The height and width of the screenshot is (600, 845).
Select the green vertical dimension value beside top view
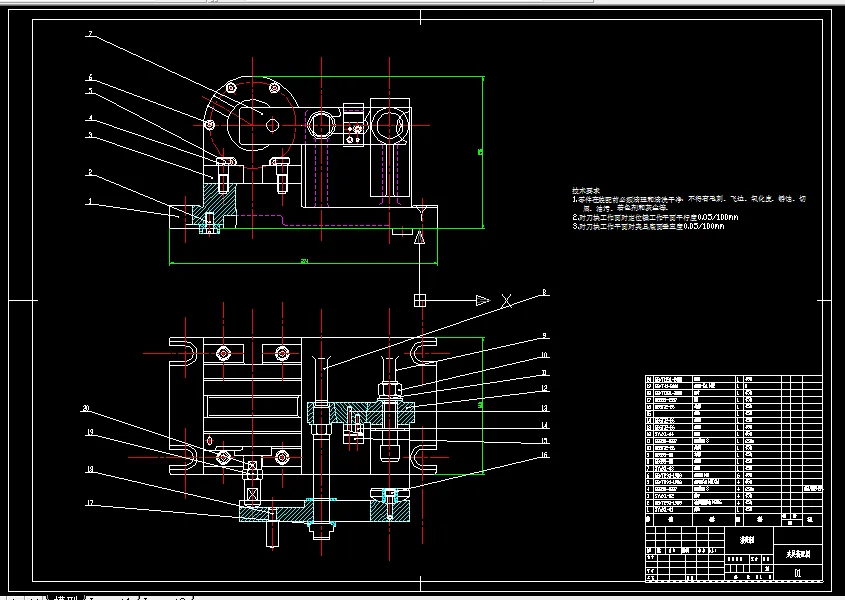[480, 153]
